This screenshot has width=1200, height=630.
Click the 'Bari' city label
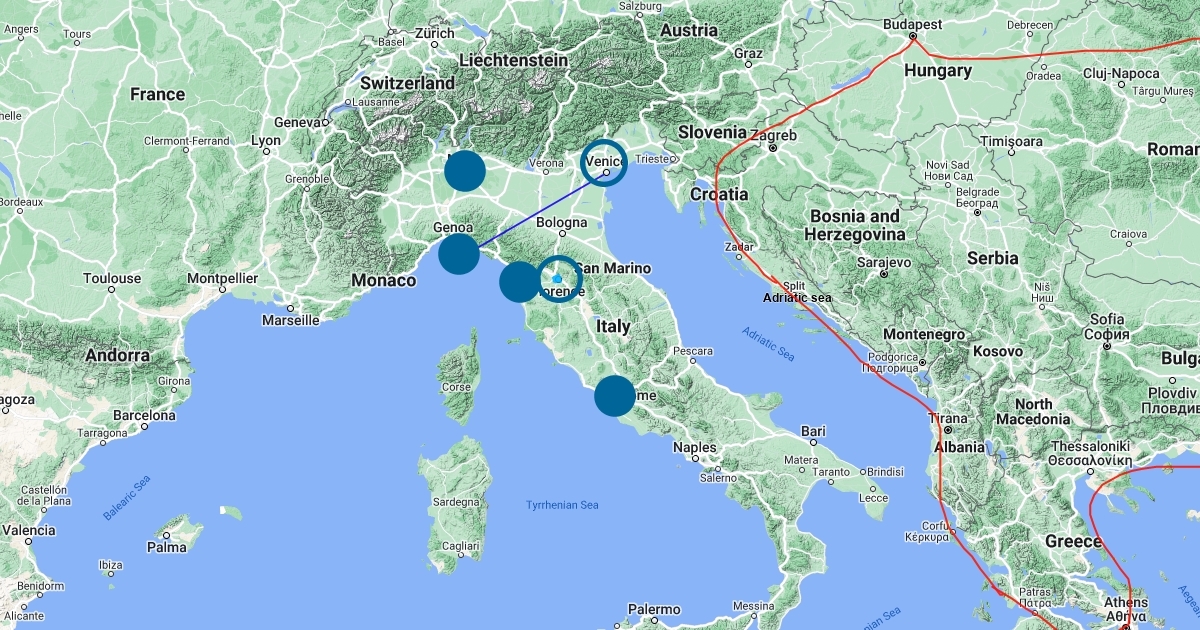pos(812,431)
